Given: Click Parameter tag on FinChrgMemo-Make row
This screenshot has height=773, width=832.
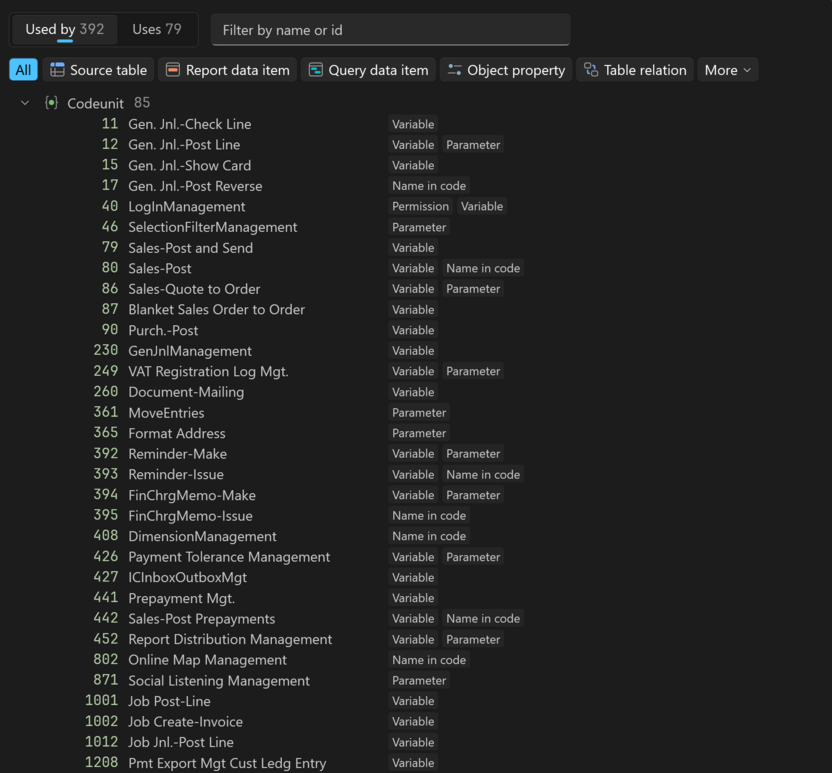Looking at the screenshot, I should (x=473, y=495).
